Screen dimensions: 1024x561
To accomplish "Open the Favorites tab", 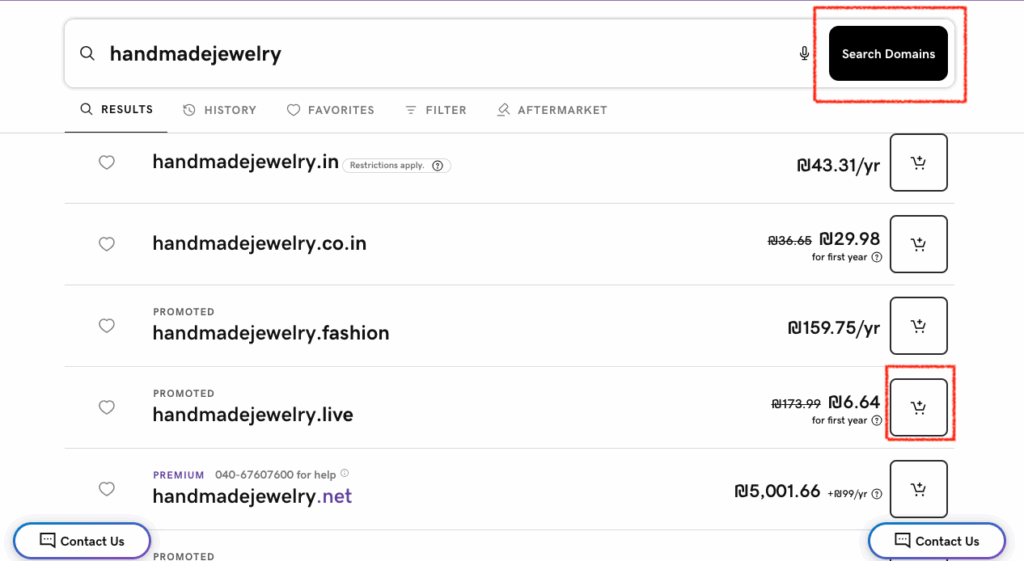I will pos(330,110).
